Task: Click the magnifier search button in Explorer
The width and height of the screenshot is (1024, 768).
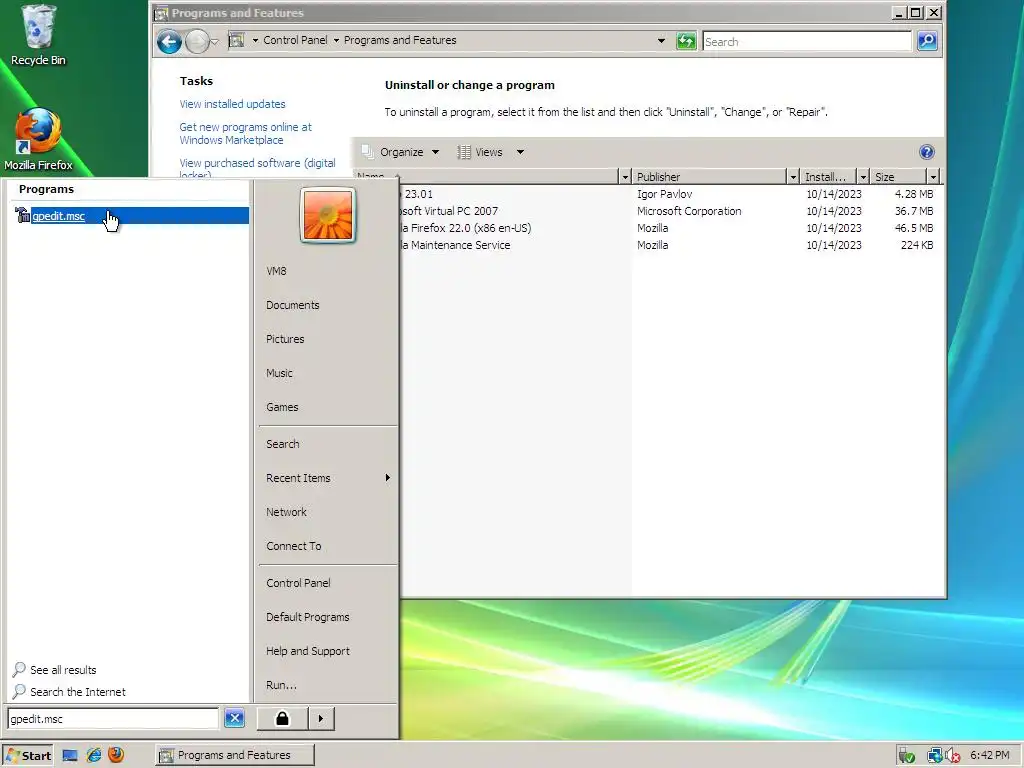Action: click(927, 41)
